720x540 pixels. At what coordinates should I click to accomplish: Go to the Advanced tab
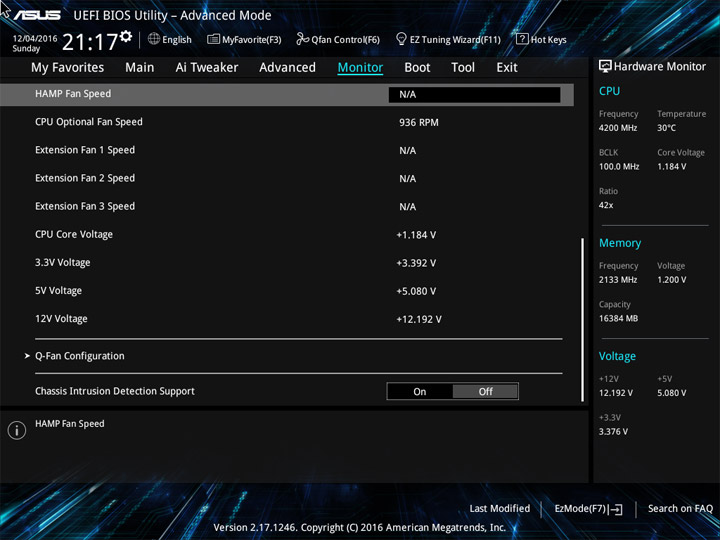pos(287,68)
